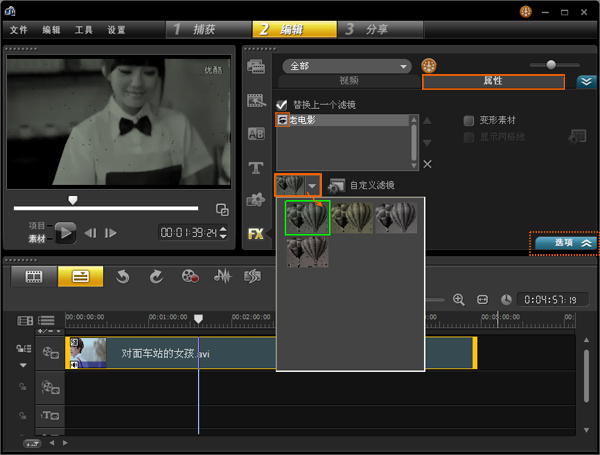Select the third gray filter preset
Viewport: 600px width, 455px height.
pos(396,217)
